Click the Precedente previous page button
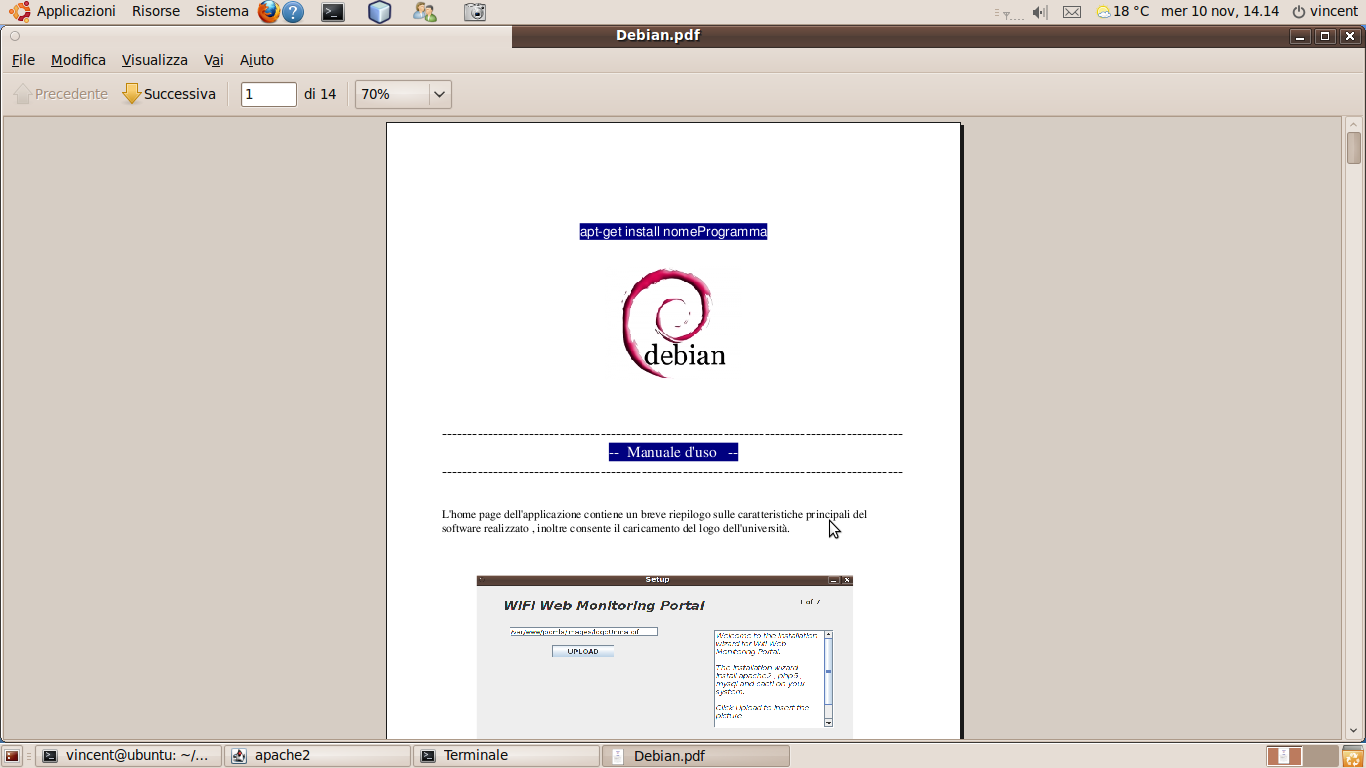1366x768 pixels. coord(61,94)
